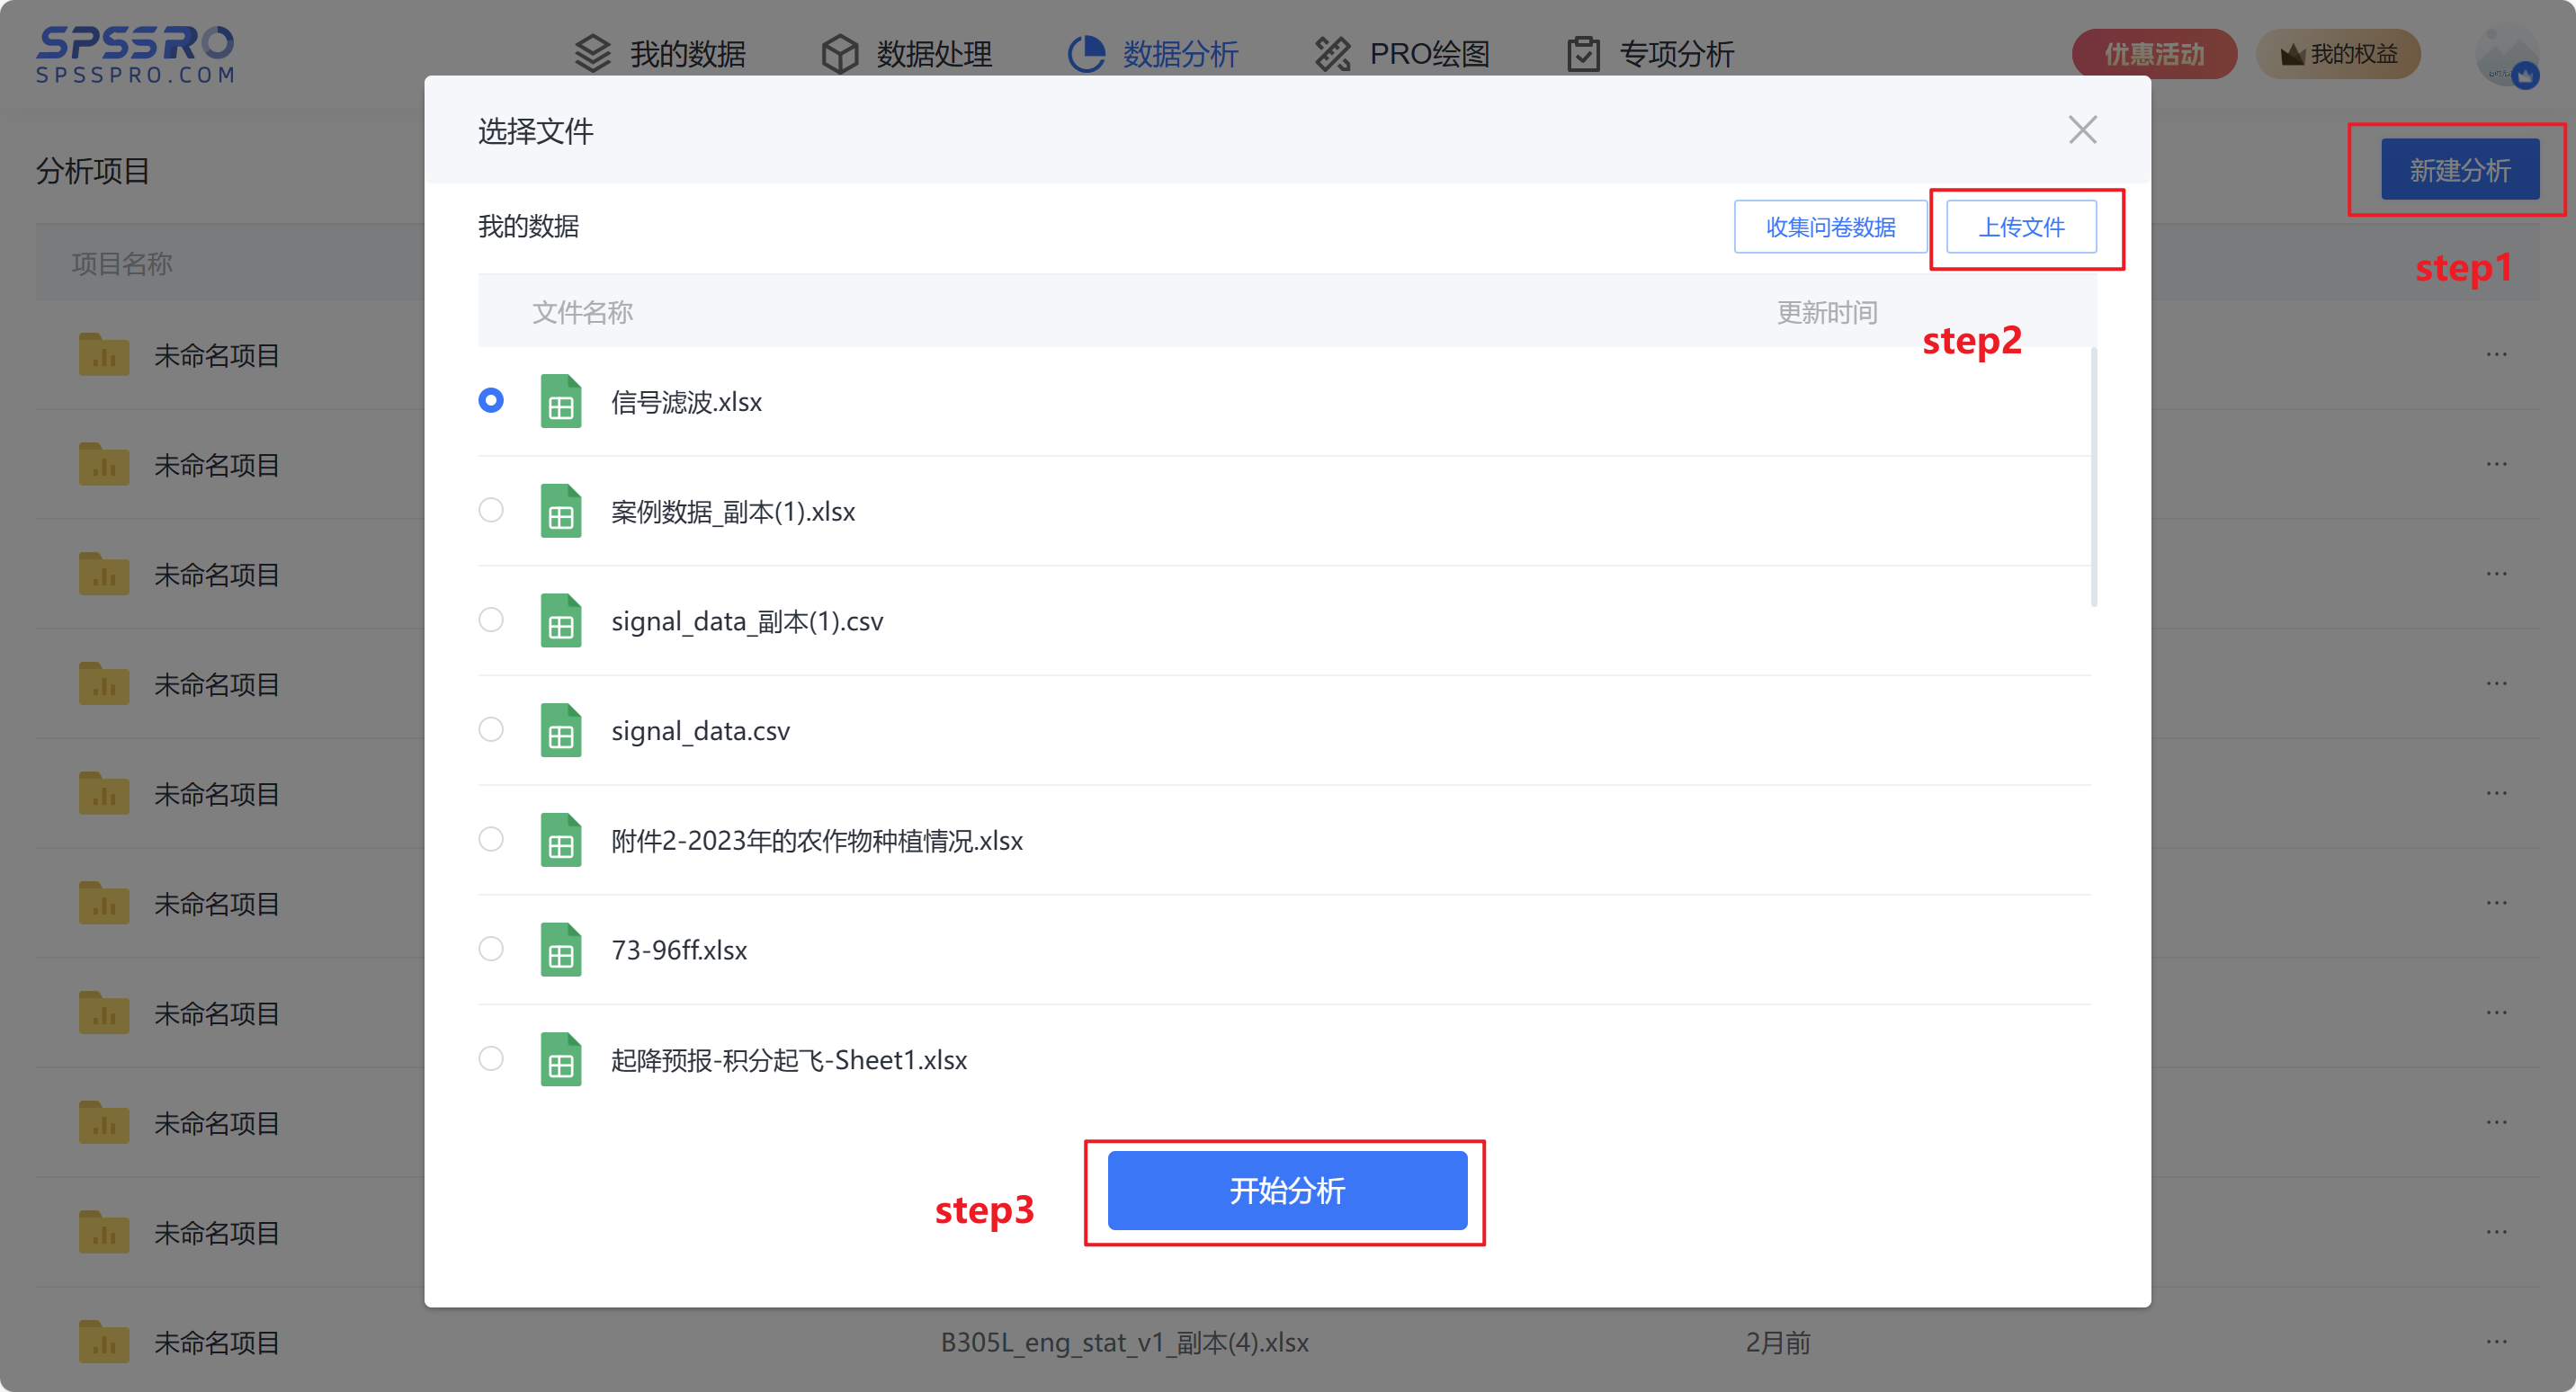
Task: Open the 专项分析 navigation tab
Action: coord(1650,54)
